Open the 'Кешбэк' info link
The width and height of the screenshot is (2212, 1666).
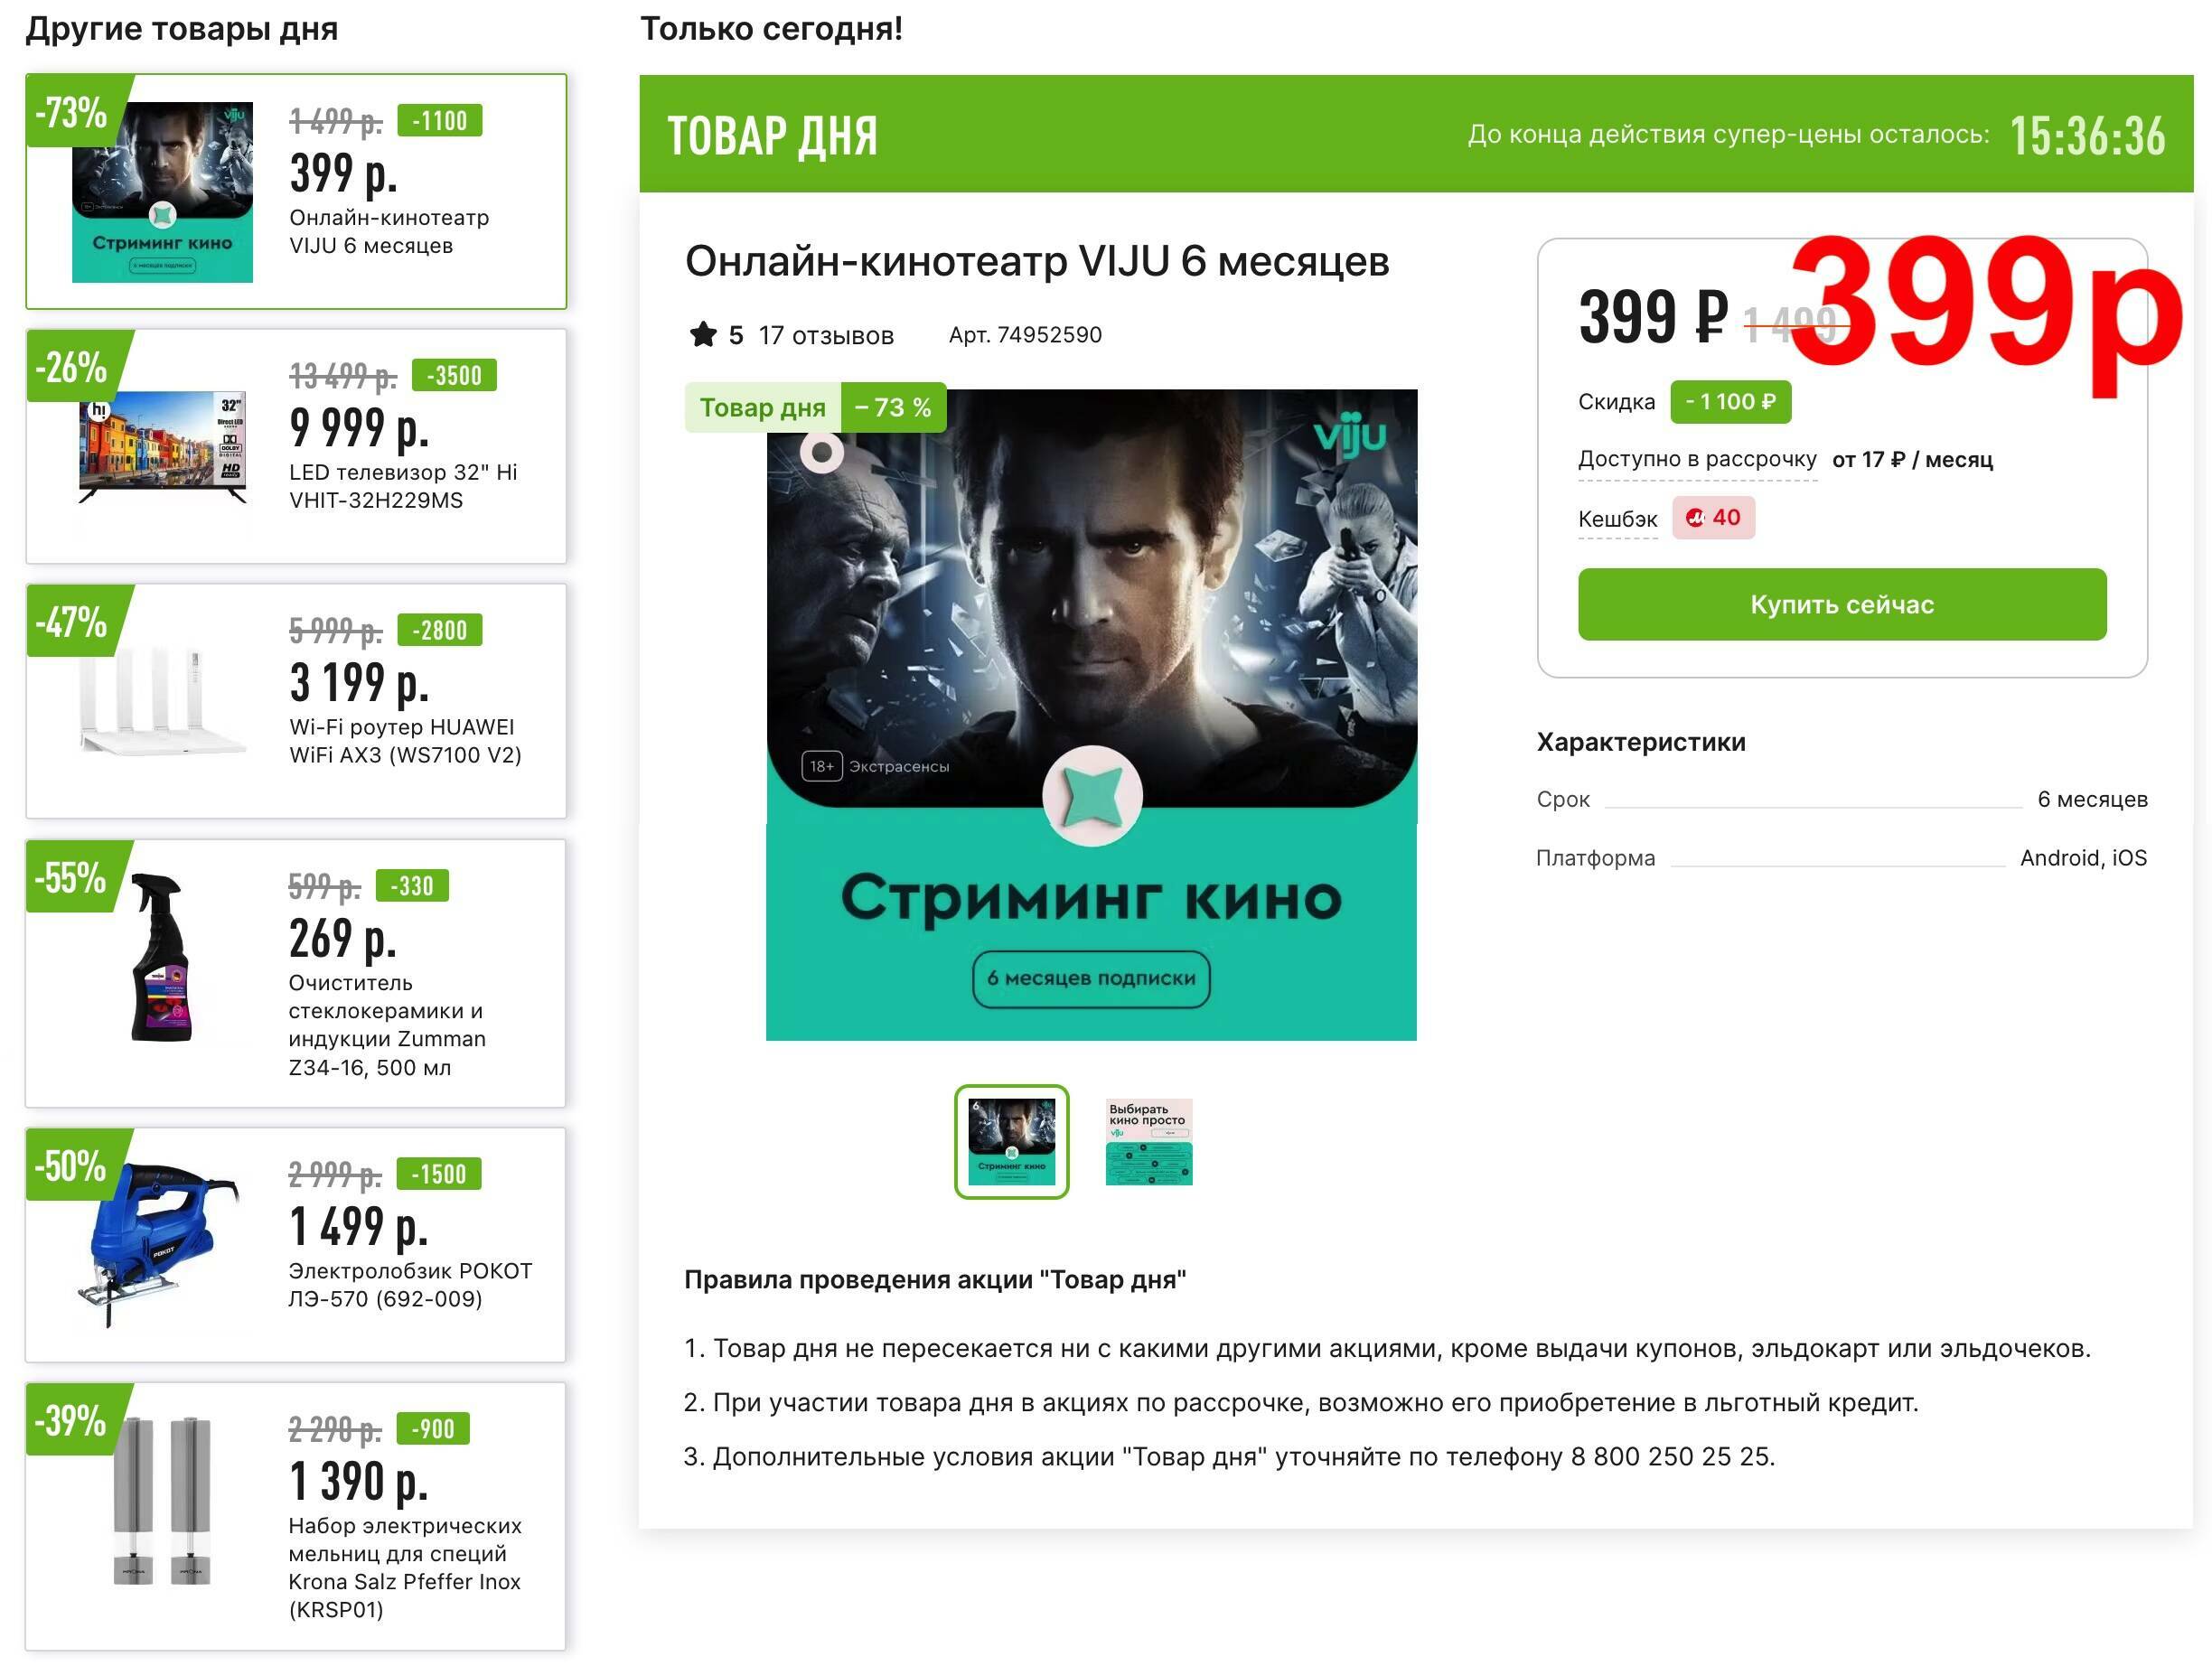[1617, 519]
